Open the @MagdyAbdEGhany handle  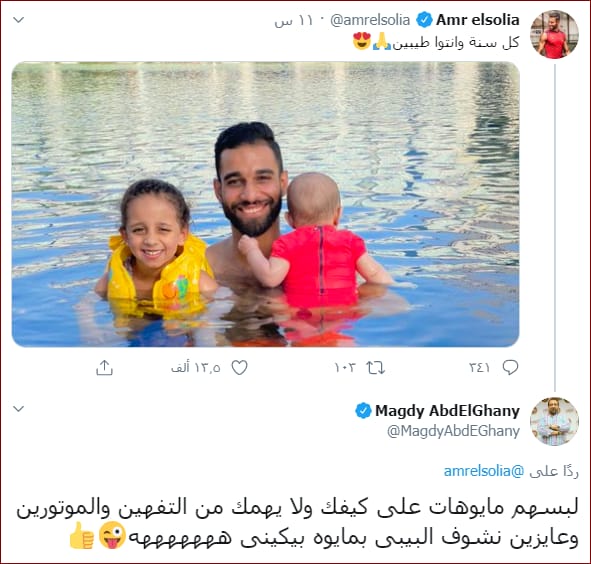coord(453,431)
